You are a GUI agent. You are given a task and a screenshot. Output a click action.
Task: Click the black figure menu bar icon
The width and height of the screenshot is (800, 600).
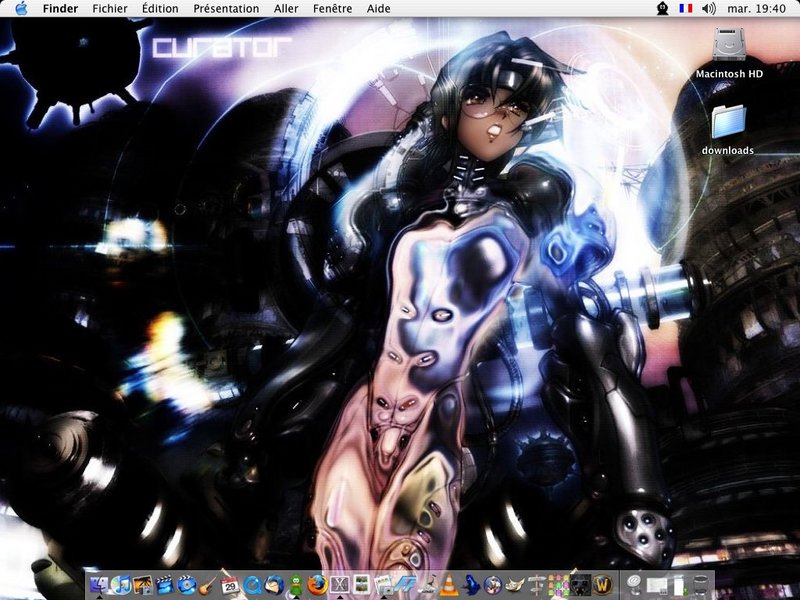coord(662,8)
